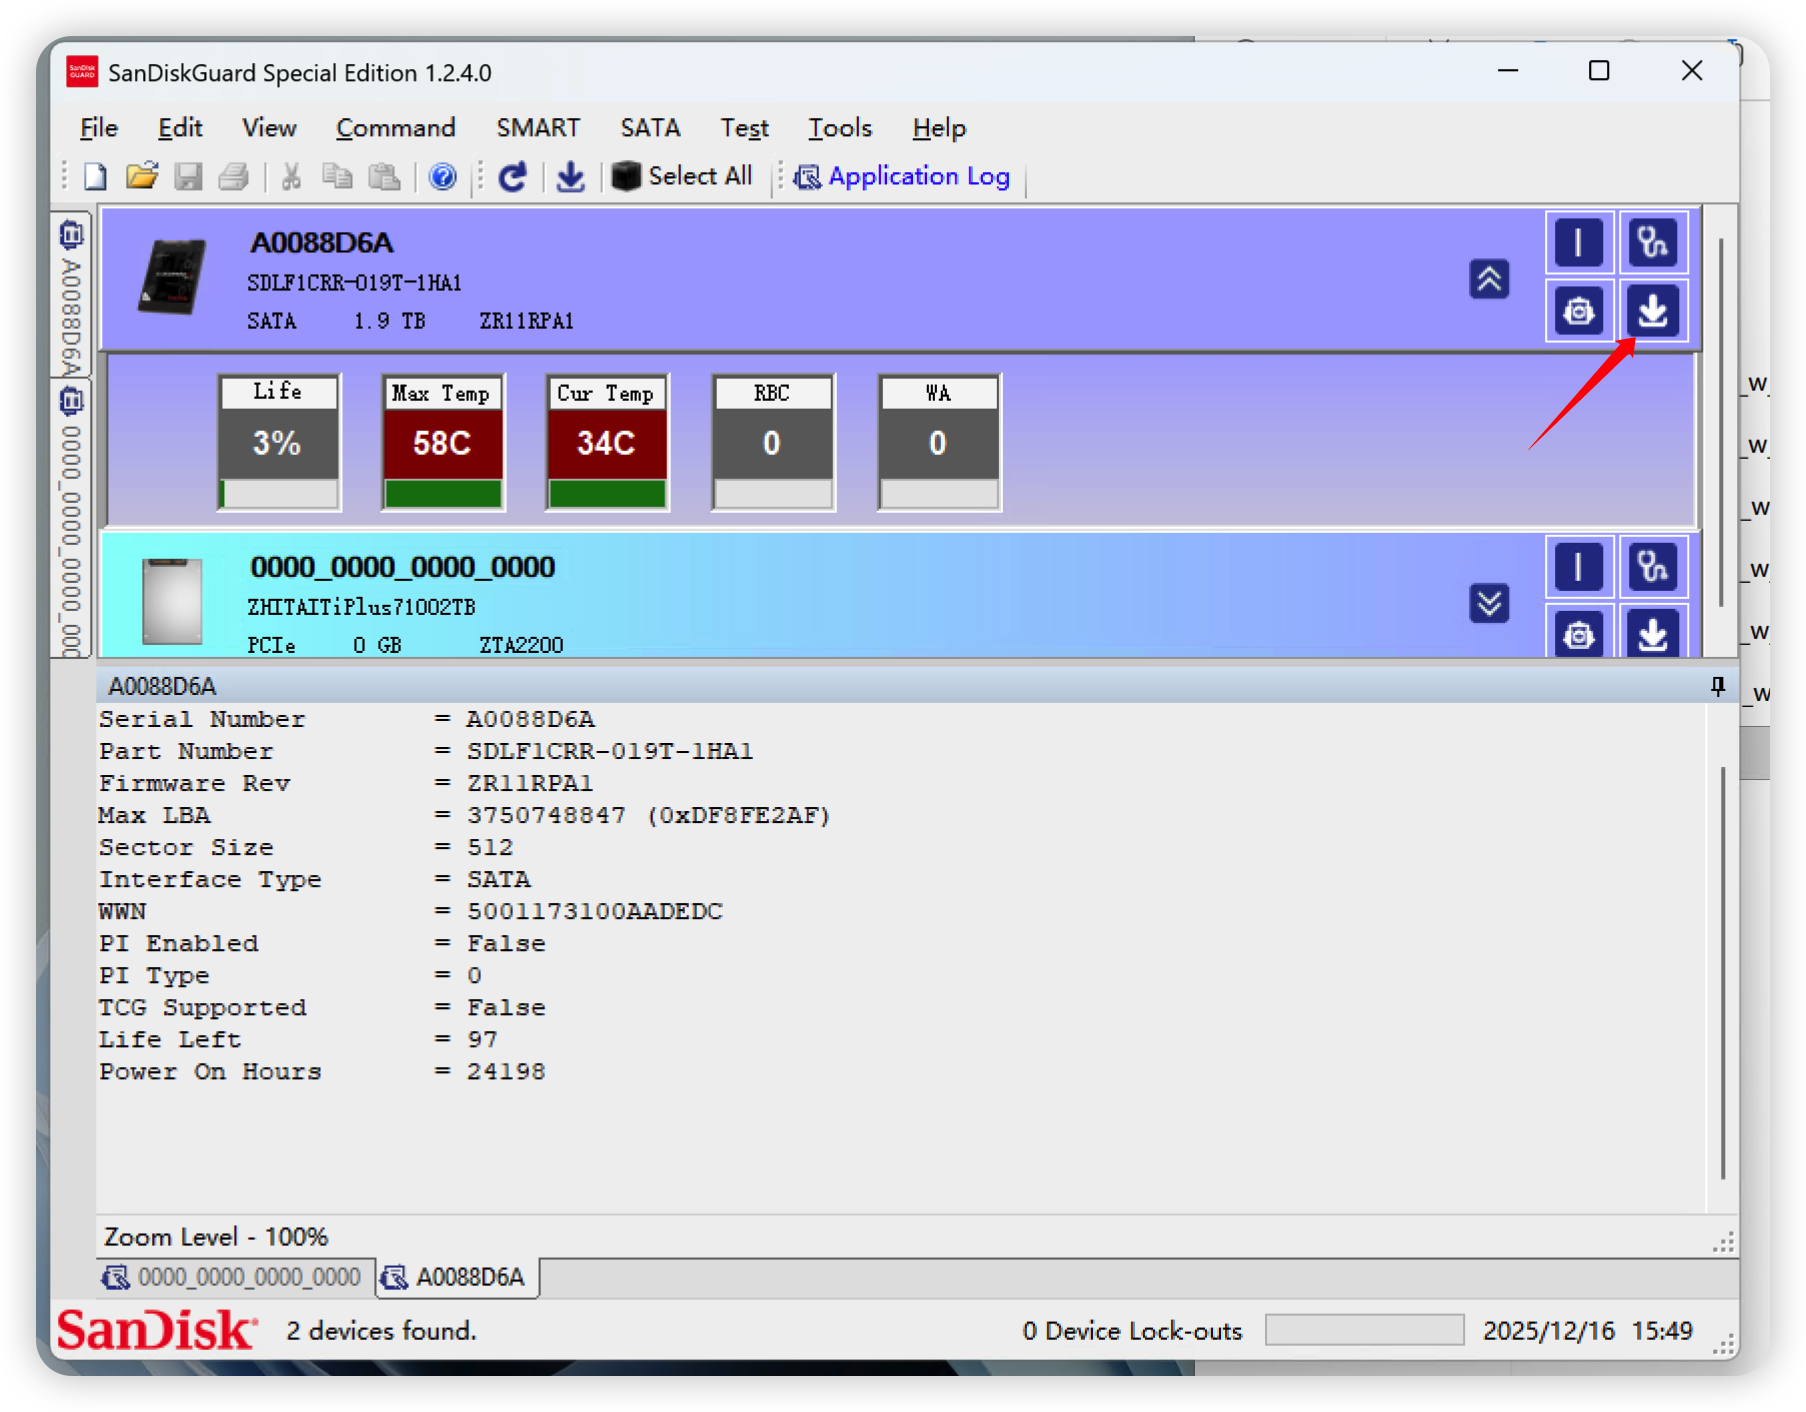Click the Max LBA value 3750748847
The height and width of the screenshot is (1412, 1806).
click(546, 815)
